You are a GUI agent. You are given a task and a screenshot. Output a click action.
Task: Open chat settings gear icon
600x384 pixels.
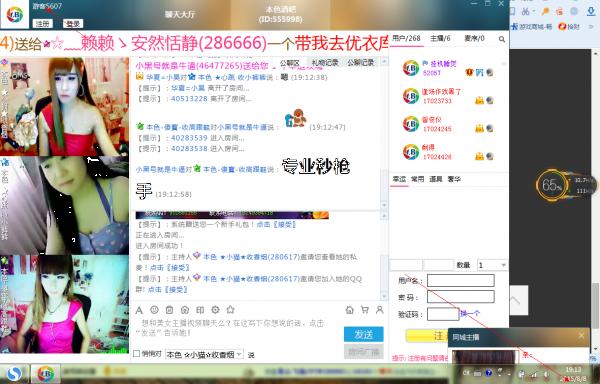click(215, 310)
